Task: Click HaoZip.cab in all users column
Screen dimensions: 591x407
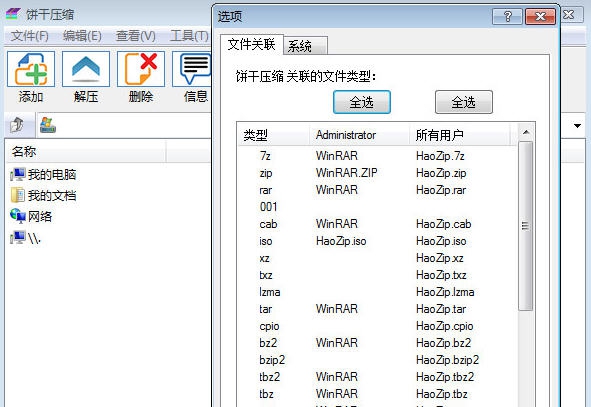Action: tap(444, 224)
